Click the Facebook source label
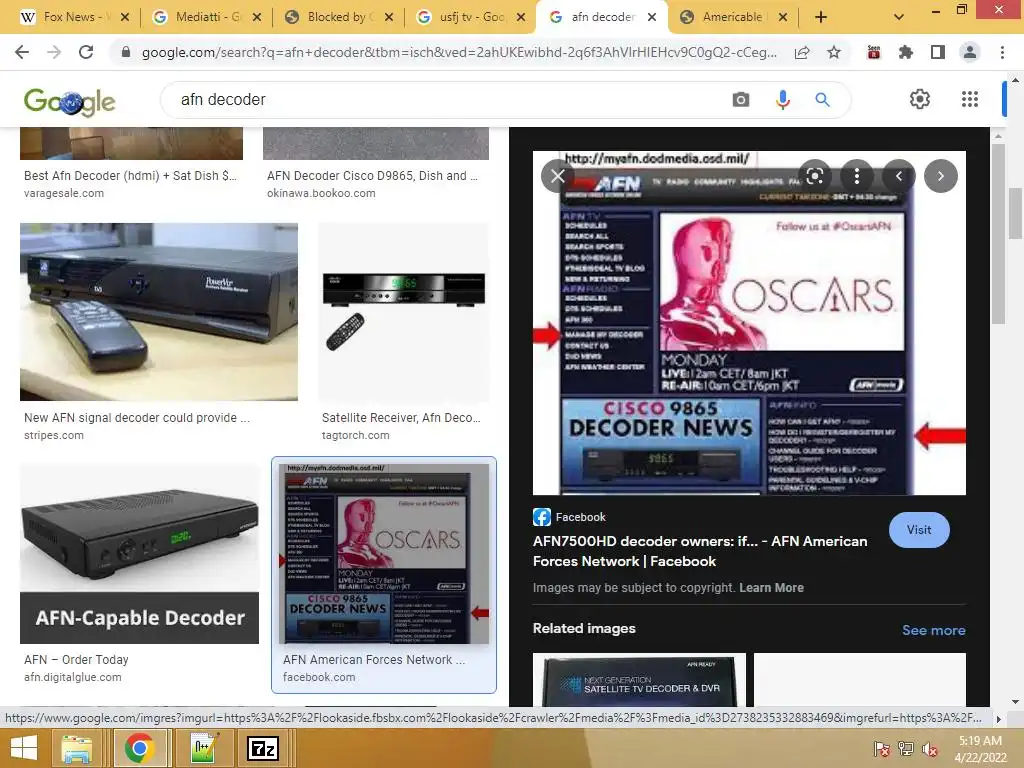The image size is (1024, 768). (569, 517)
